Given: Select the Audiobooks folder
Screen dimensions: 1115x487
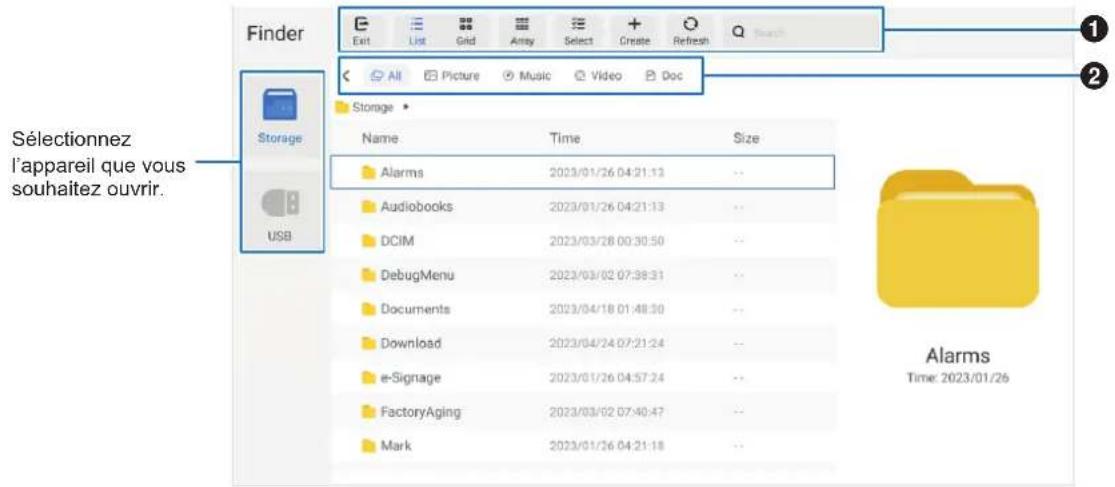Looking at the screenshot, I should coord(582,206).
